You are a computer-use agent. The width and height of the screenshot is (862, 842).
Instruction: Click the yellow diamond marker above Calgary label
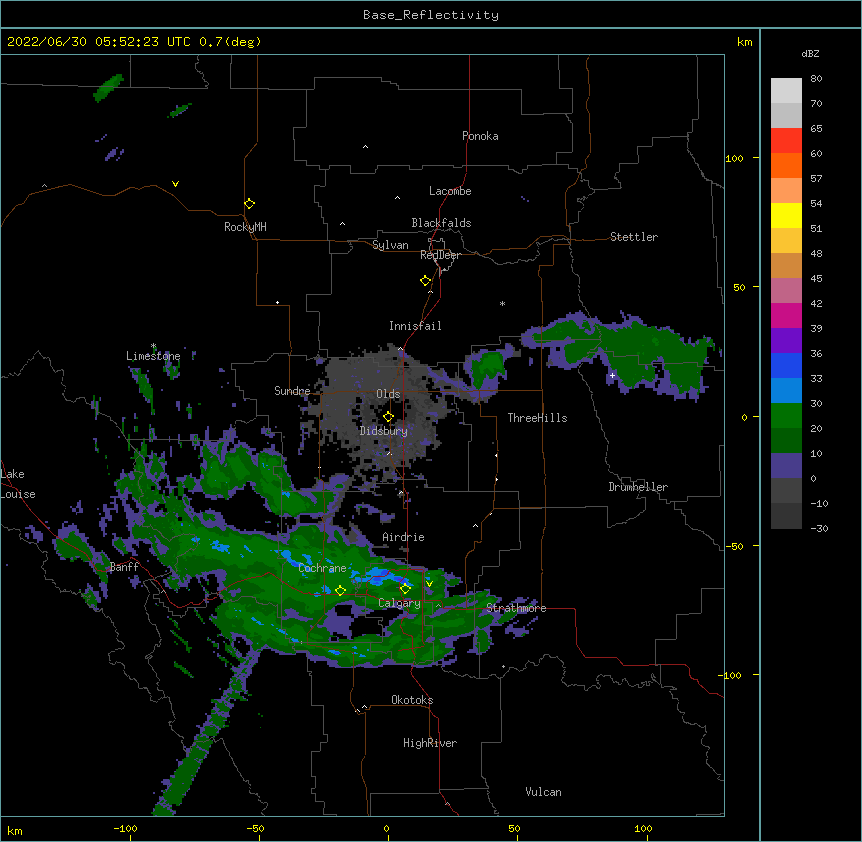(x=405, y=589)
